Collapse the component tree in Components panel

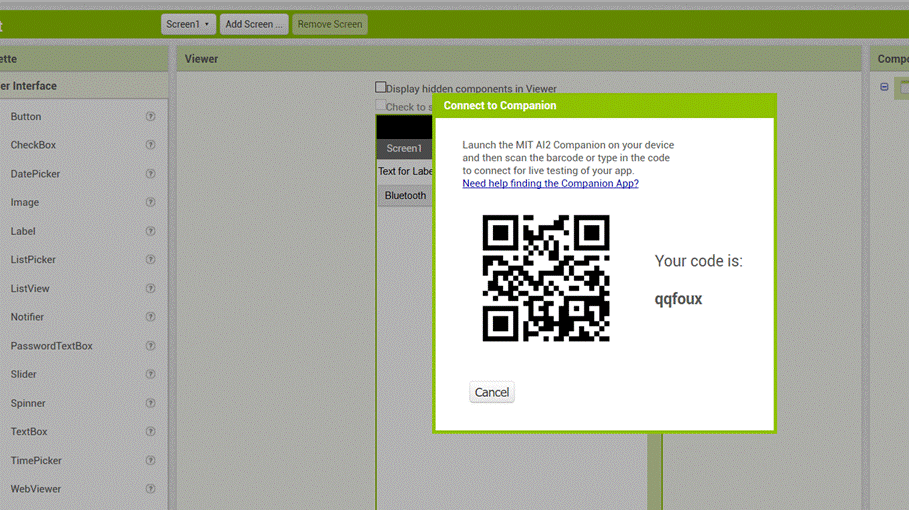[x=884, y=87]
